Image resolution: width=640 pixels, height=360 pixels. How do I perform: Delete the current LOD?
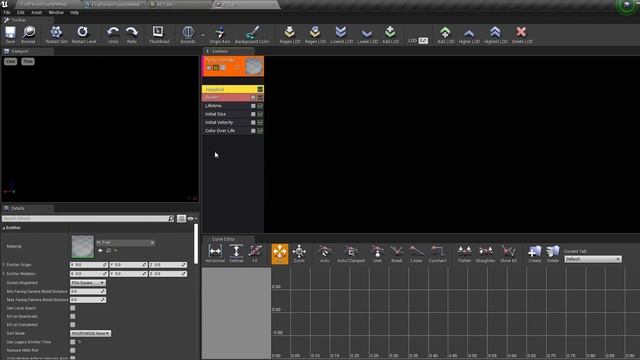pos(522,35)
